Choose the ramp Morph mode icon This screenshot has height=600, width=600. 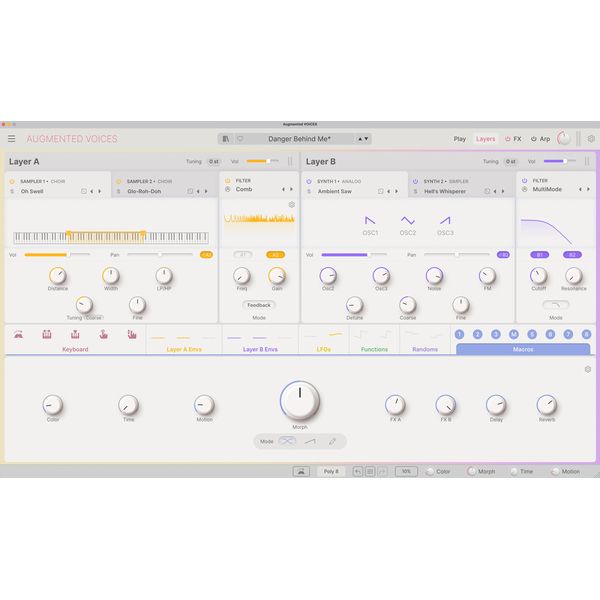[310, 442]
